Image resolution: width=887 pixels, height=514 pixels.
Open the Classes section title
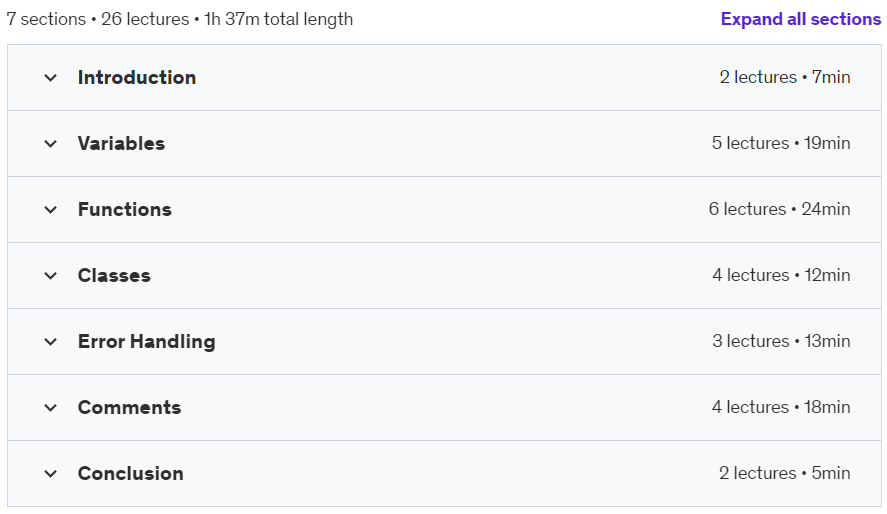pos(114,276)
